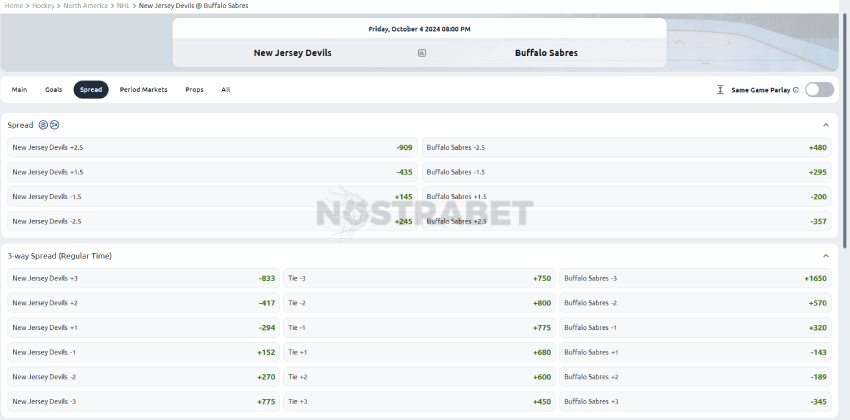Bet Buffalo Sabres -2.5 at +480

coord(627,147)
